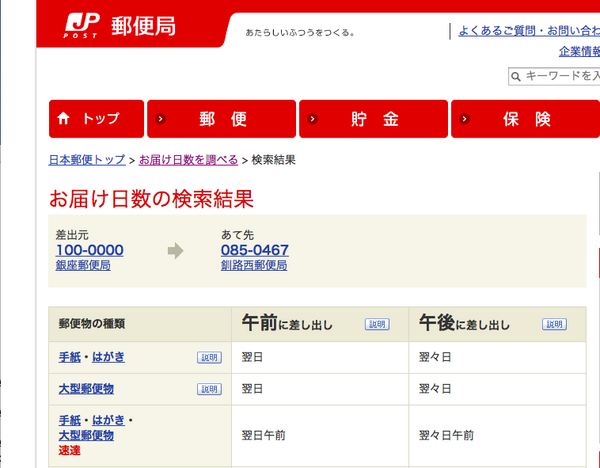600x468 pixels.
Task: Click the arrow icon on 貯金 menu
Action: pyautogui.click(x=313, y=119)
